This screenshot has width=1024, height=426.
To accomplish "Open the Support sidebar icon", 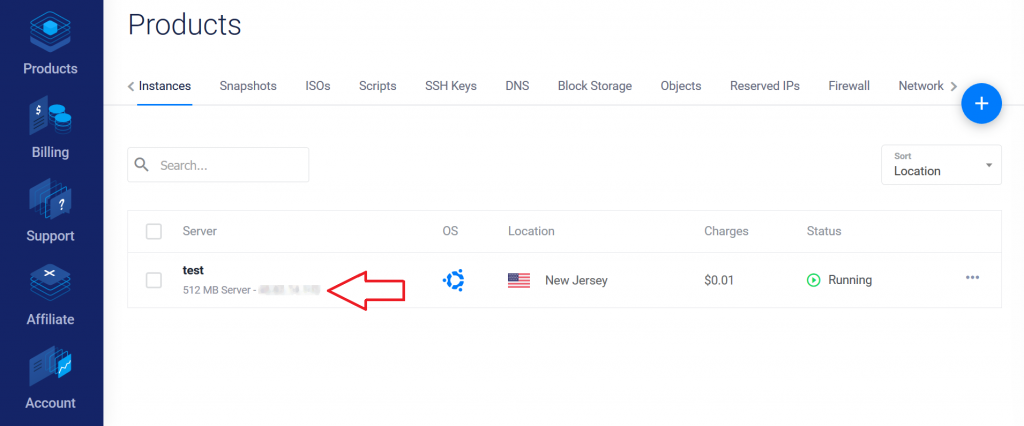I will coord(50,203).
